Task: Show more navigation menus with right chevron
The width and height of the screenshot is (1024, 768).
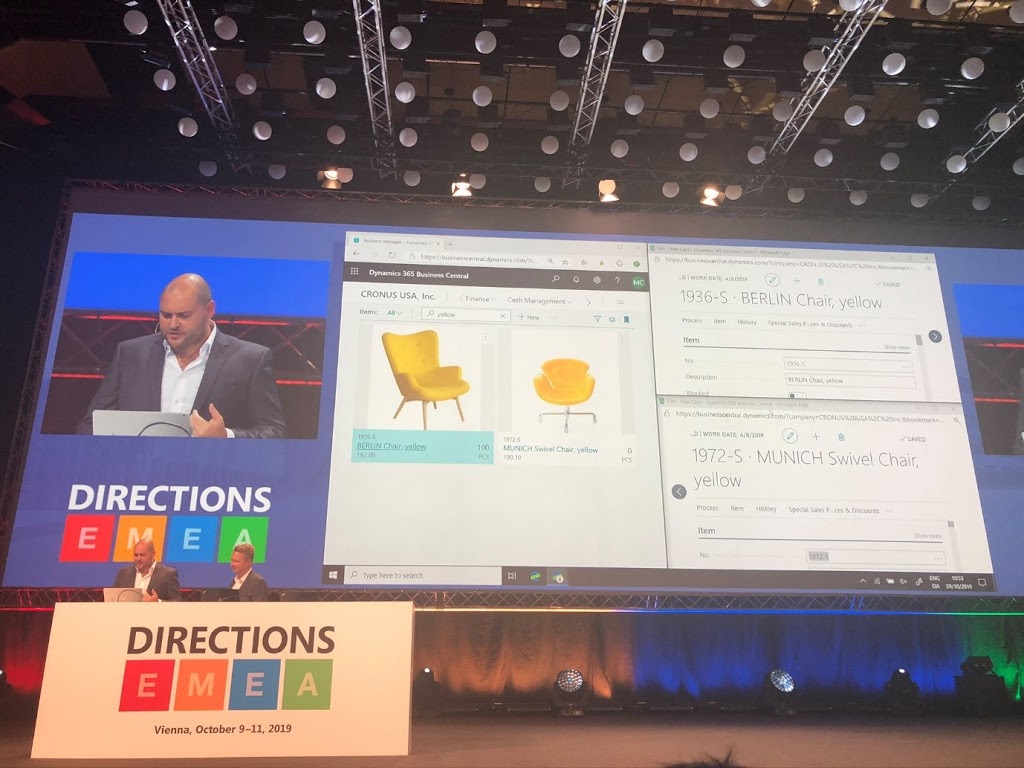Action: pyautogui.click(x=588, y=302)
